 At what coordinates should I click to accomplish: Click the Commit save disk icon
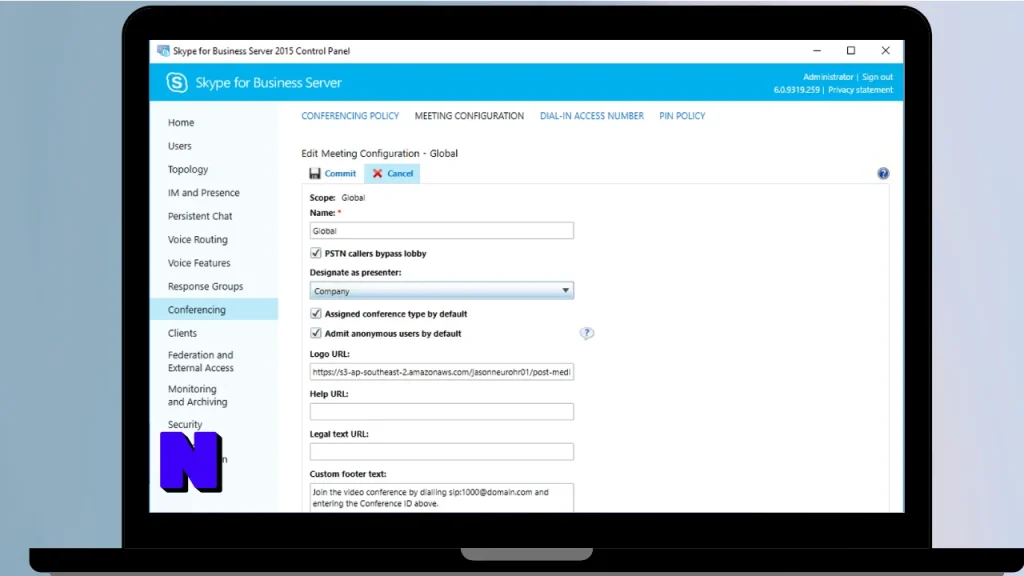pyautogui.click(x=315, y=173)
